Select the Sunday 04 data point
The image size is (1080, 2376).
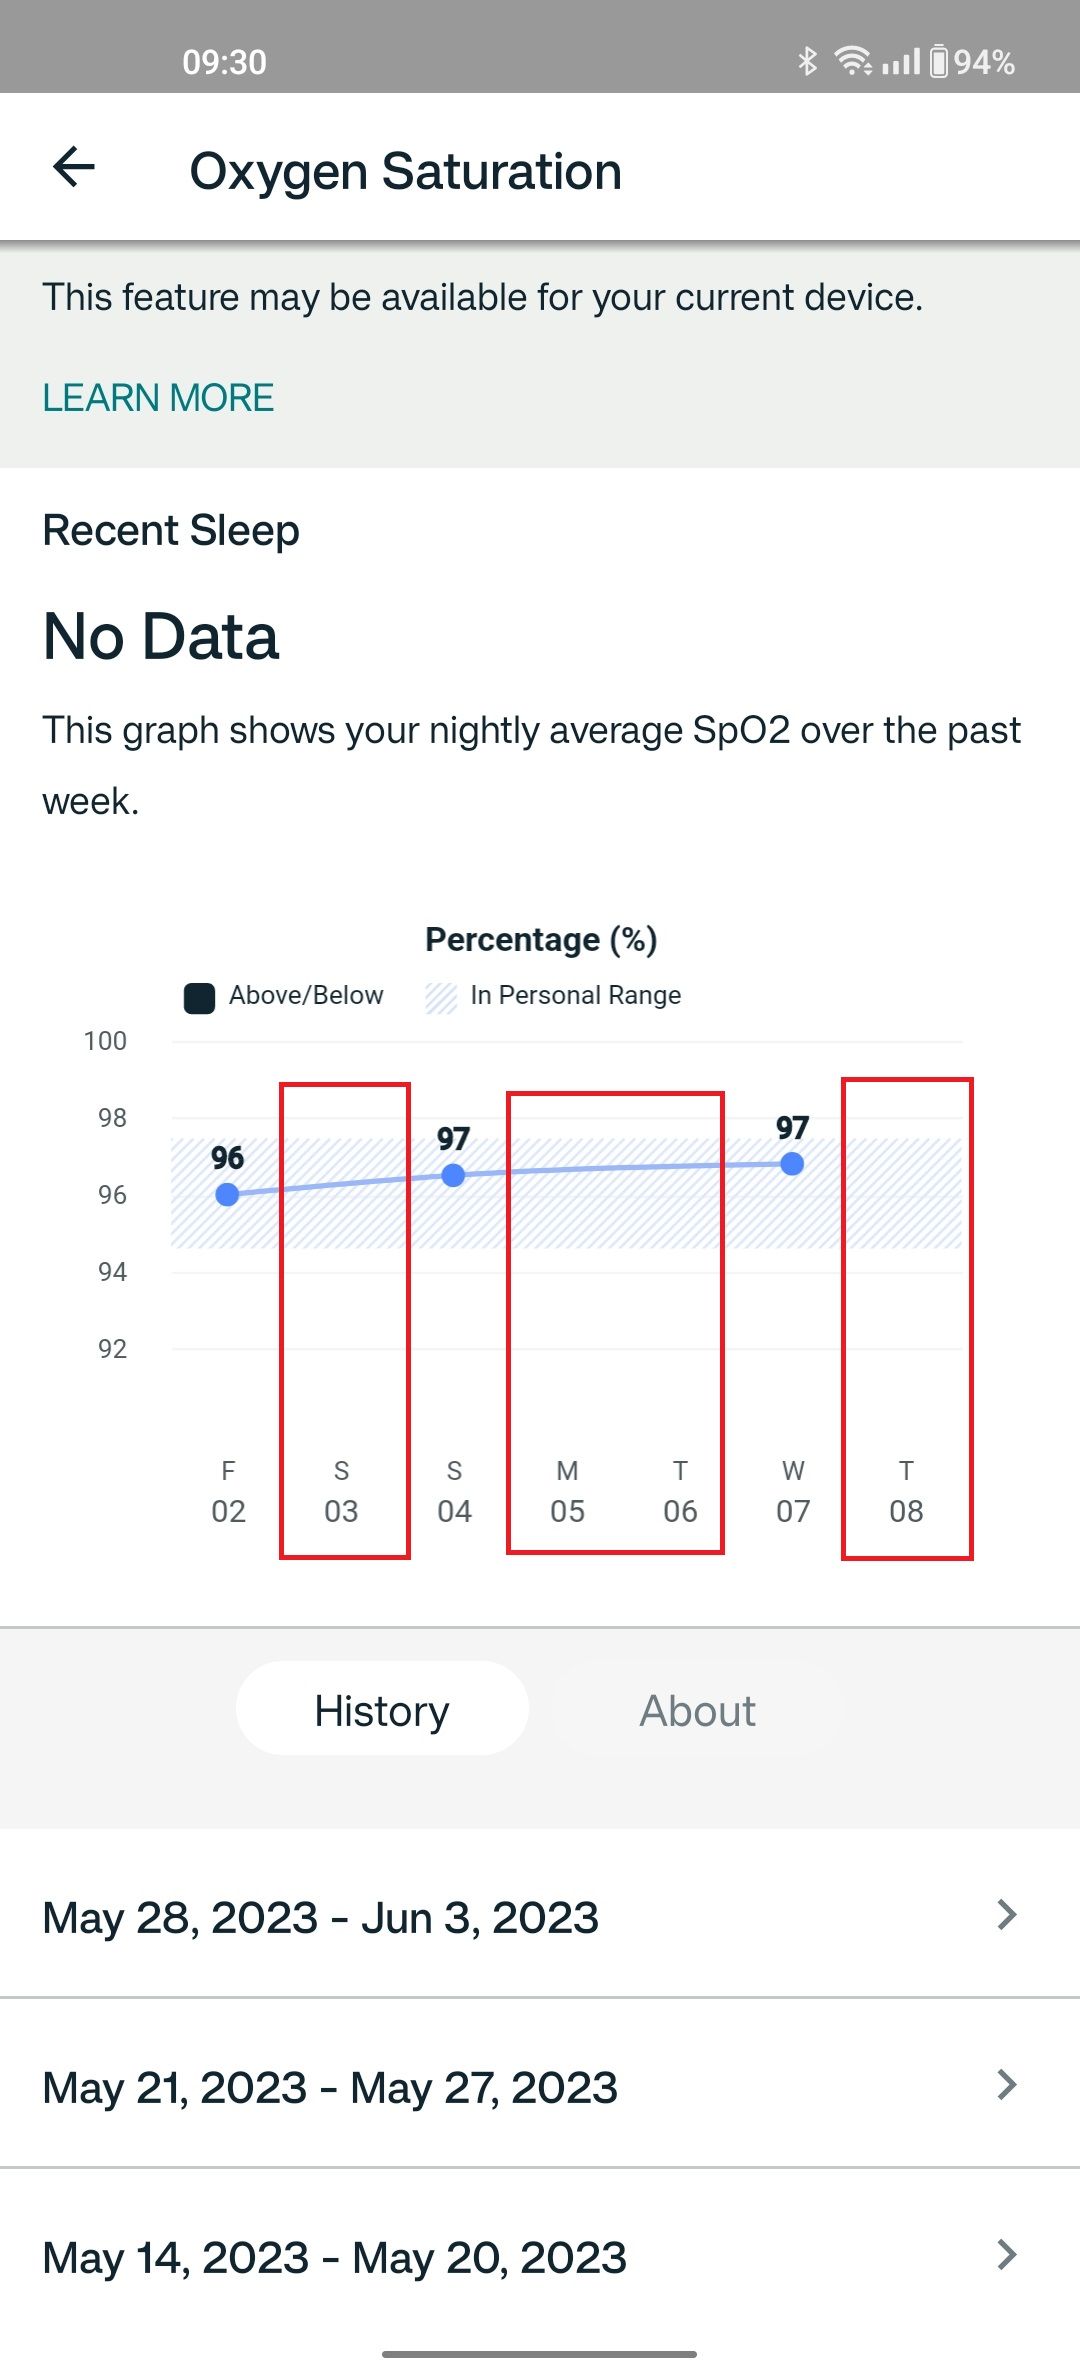[x=453, y=1175]
